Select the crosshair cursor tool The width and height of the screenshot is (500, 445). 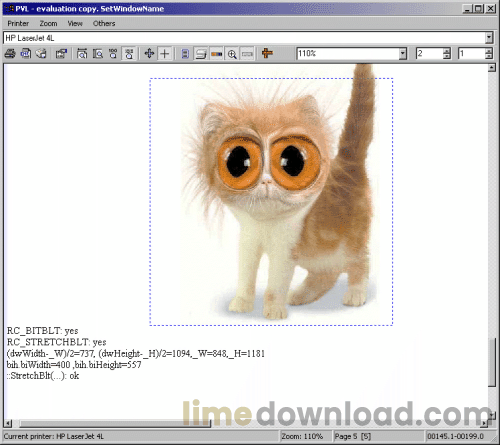pyautogui.click(x=165, y=53)
